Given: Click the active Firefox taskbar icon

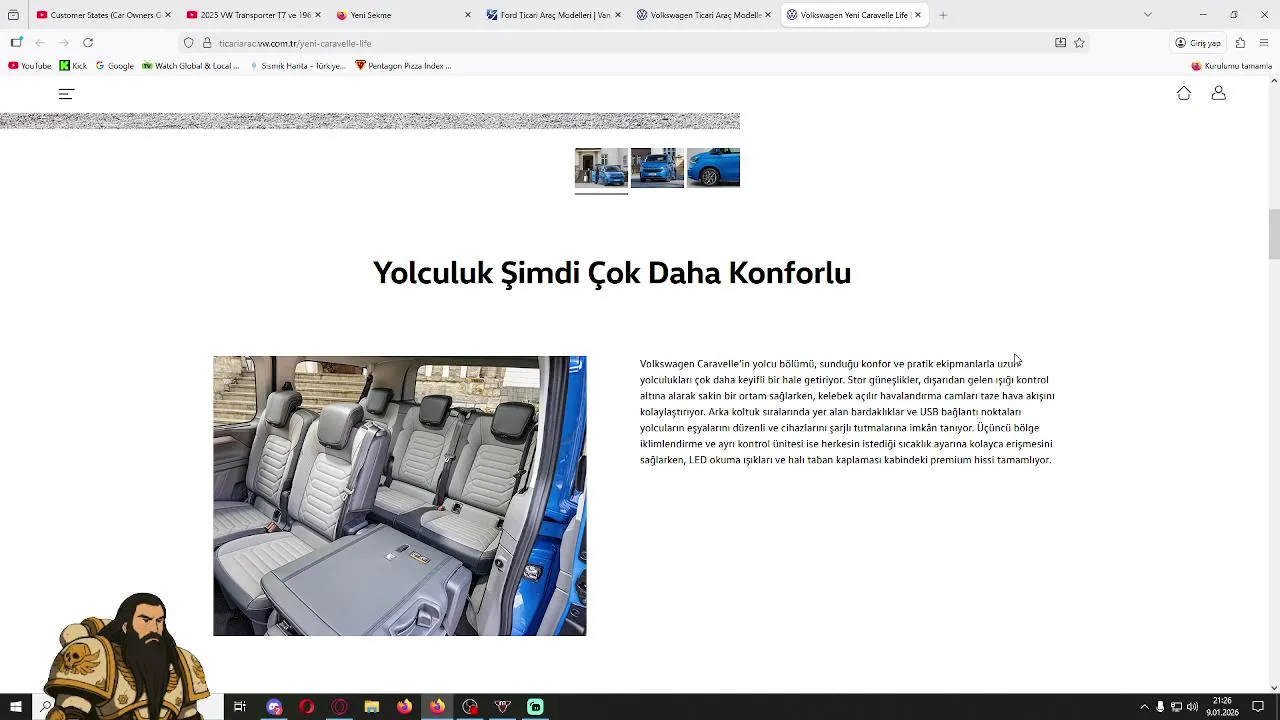Looking at the screenshot, I should (x=437, y=707).
